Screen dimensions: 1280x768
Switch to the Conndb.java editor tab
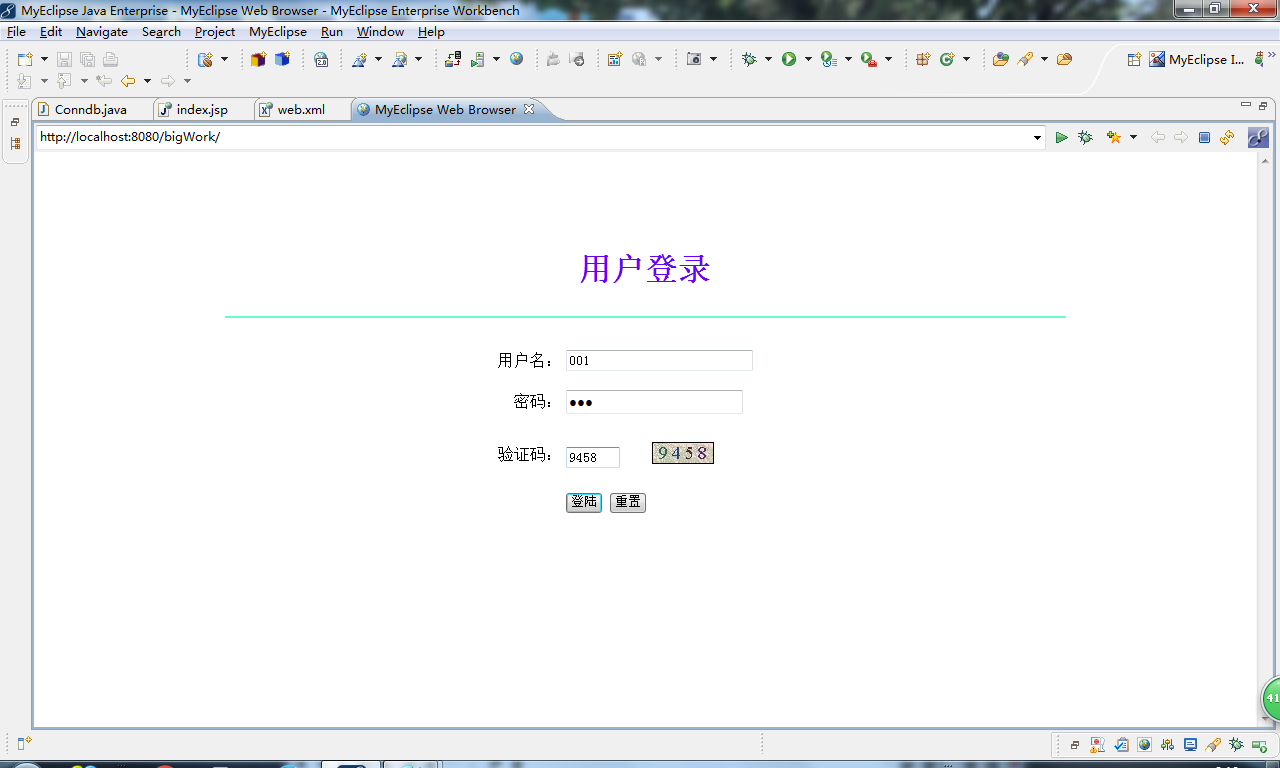click(91, 110)
